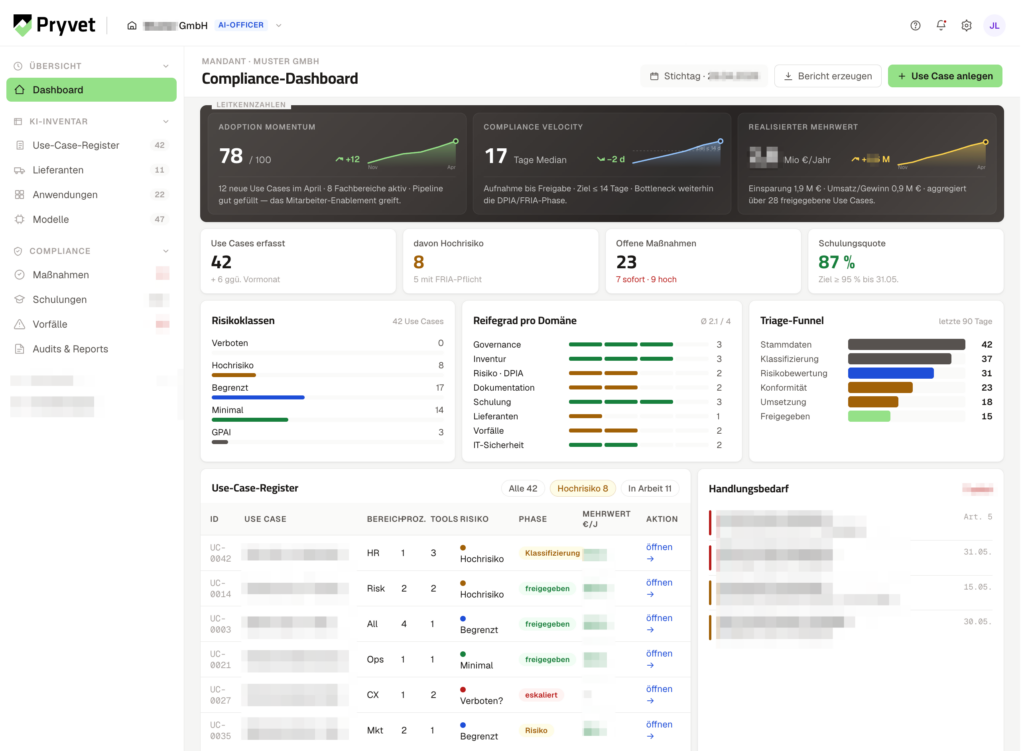
Task: Click the plus icon in Use Case anlegen
Action: [901, 76]
